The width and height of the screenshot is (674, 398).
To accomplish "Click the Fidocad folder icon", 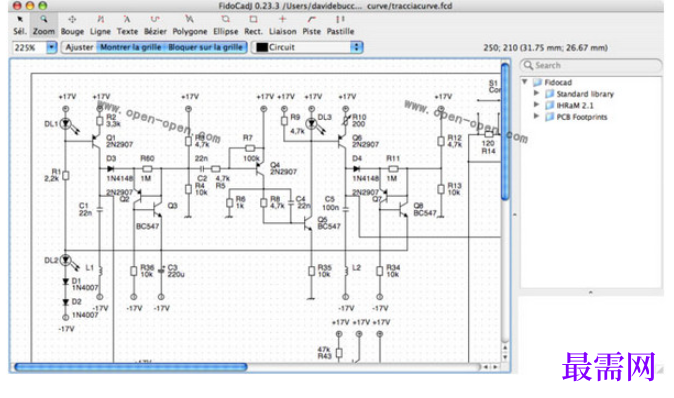I will click(x=537, y=82).
